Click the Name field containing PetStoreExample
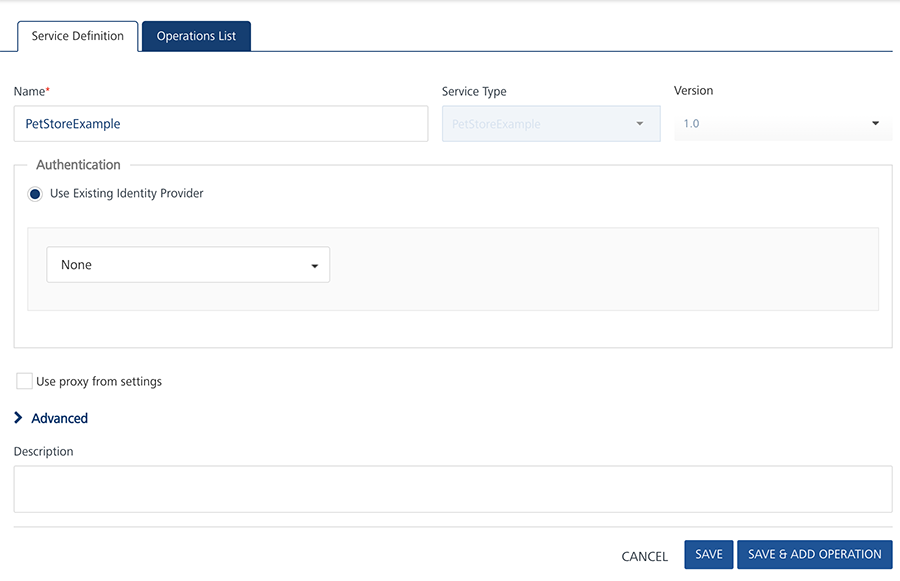Viewport: 900px width, 581px height. (x=220, y=124)
